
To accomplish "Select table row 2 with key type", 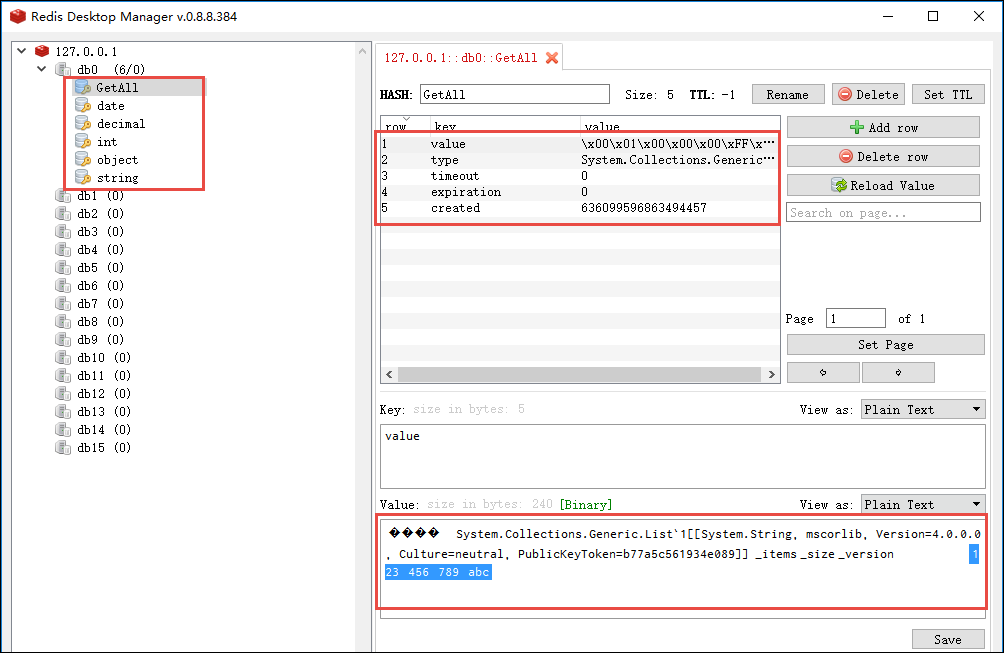I will click(x=579, y=160).
